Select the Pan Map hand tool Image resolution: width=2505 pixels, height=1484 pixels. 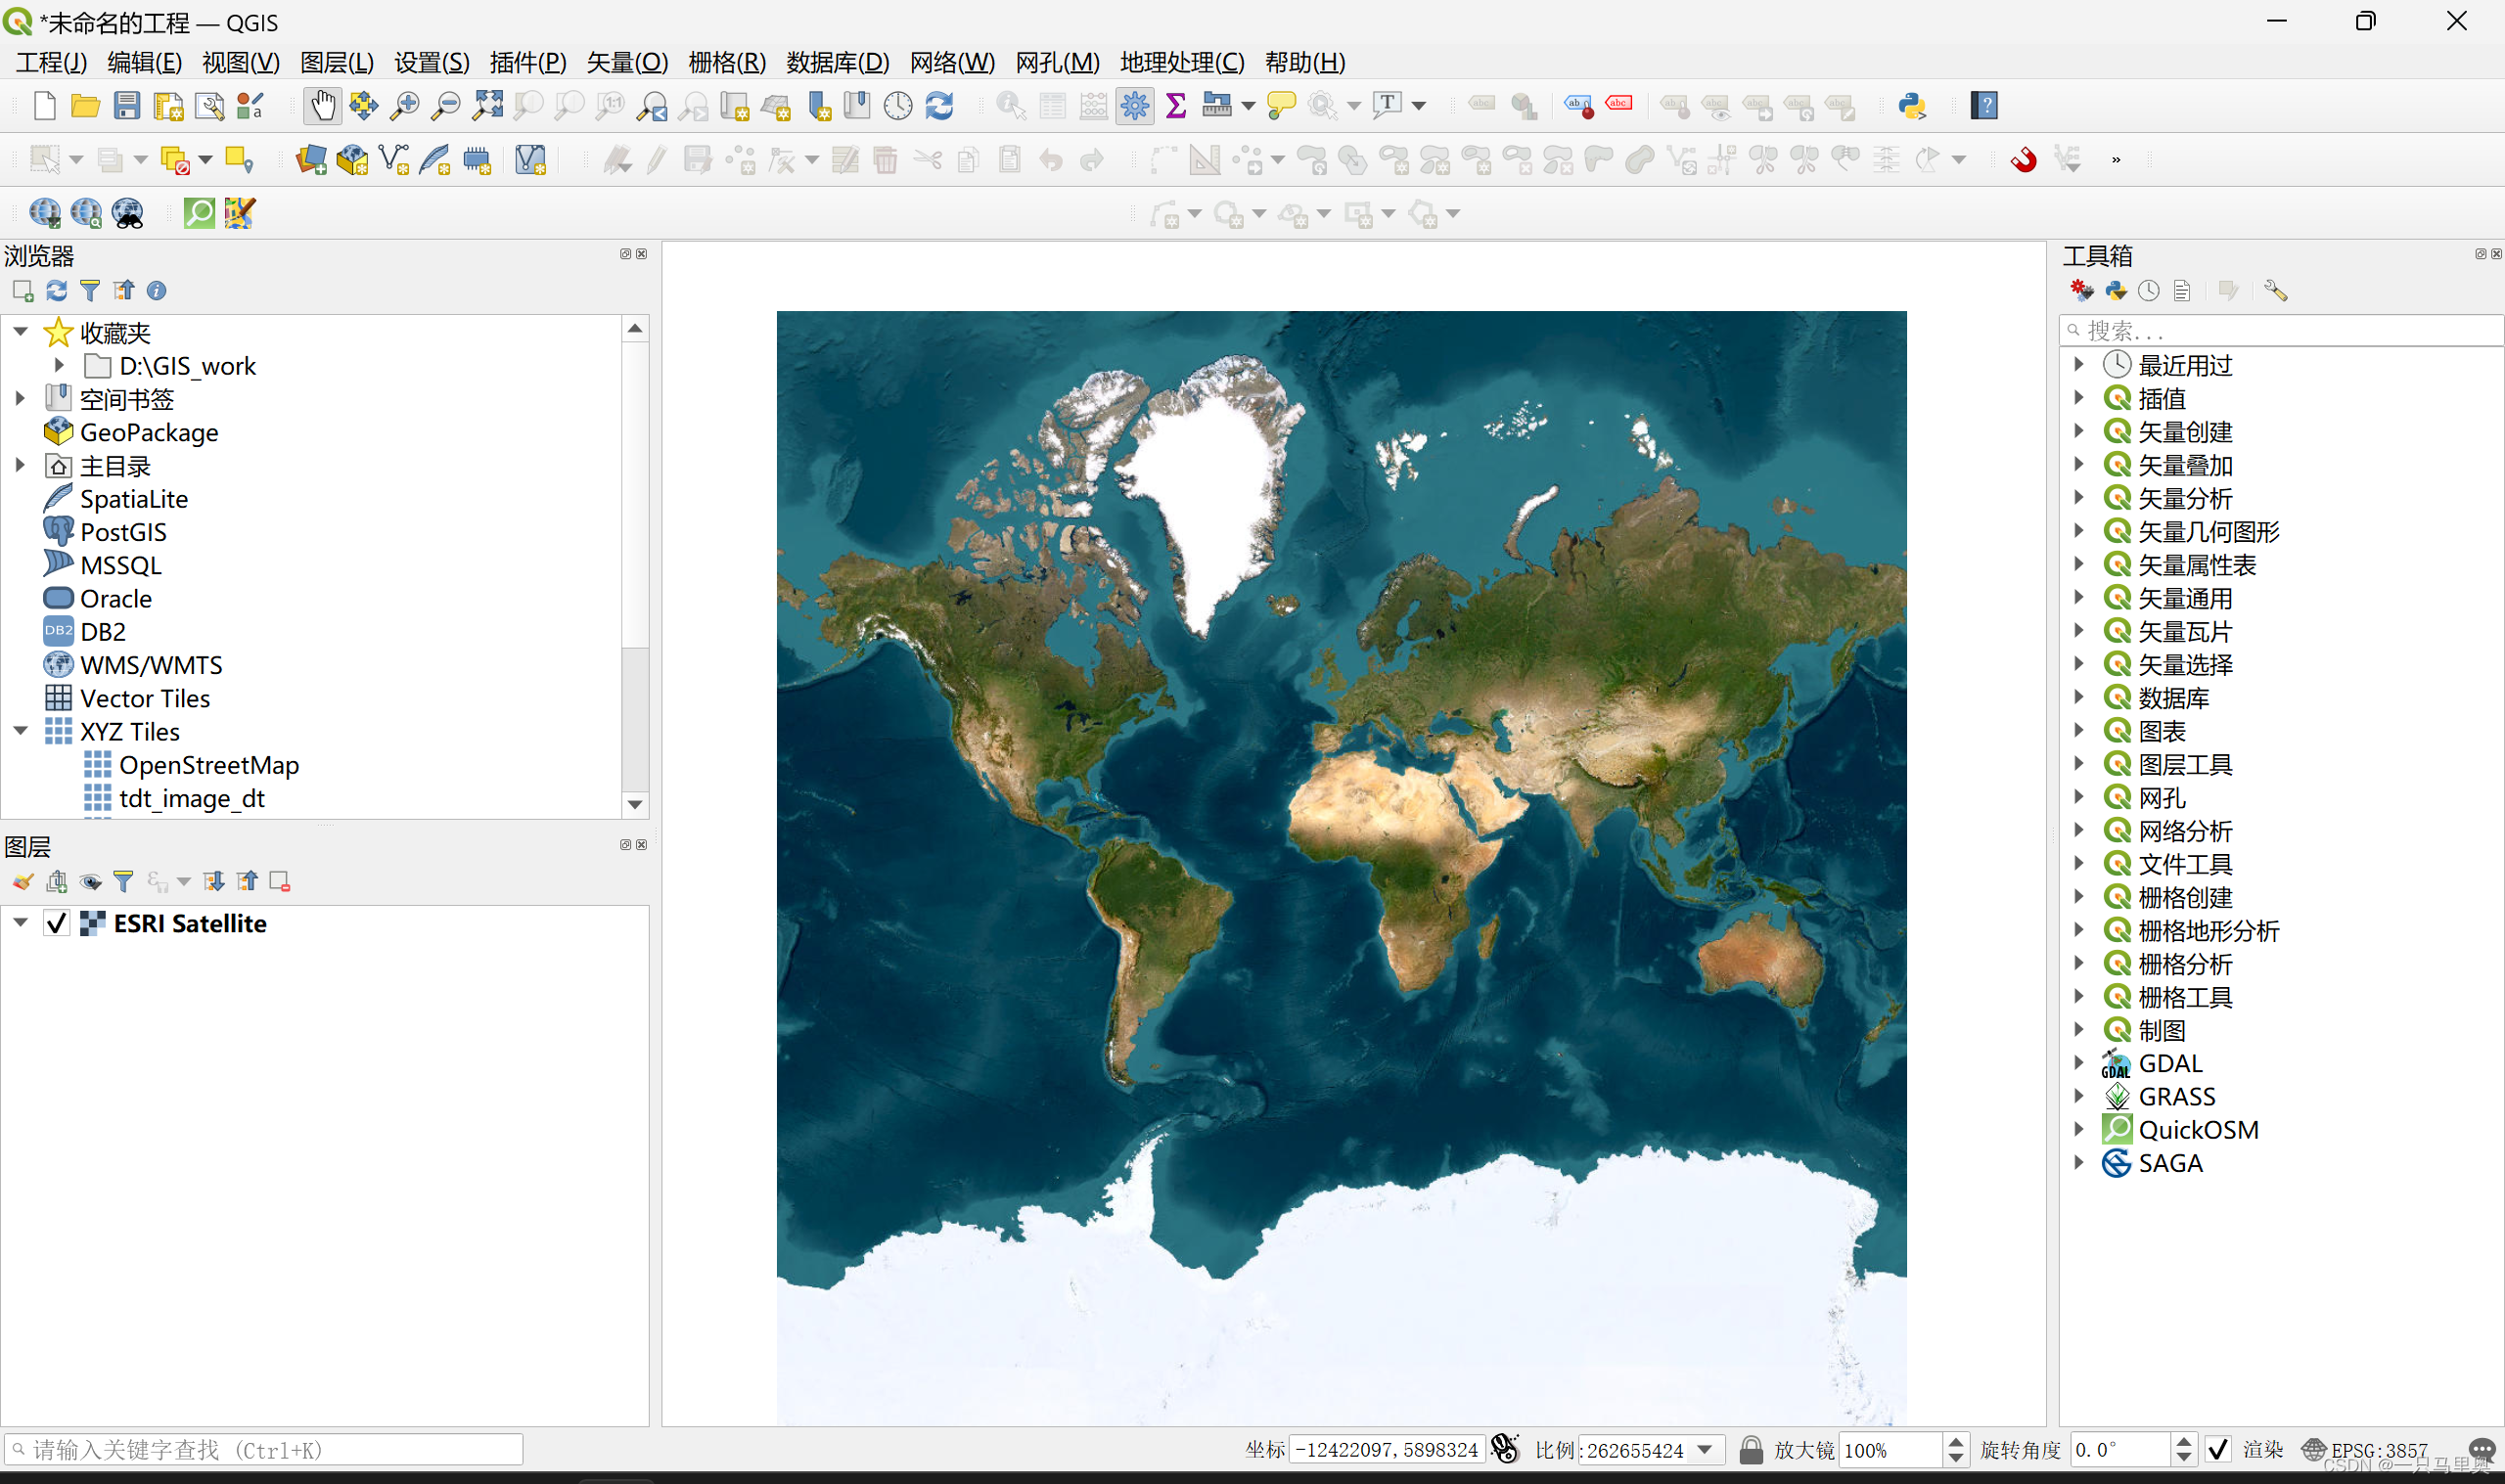click(x=322, y=105)
